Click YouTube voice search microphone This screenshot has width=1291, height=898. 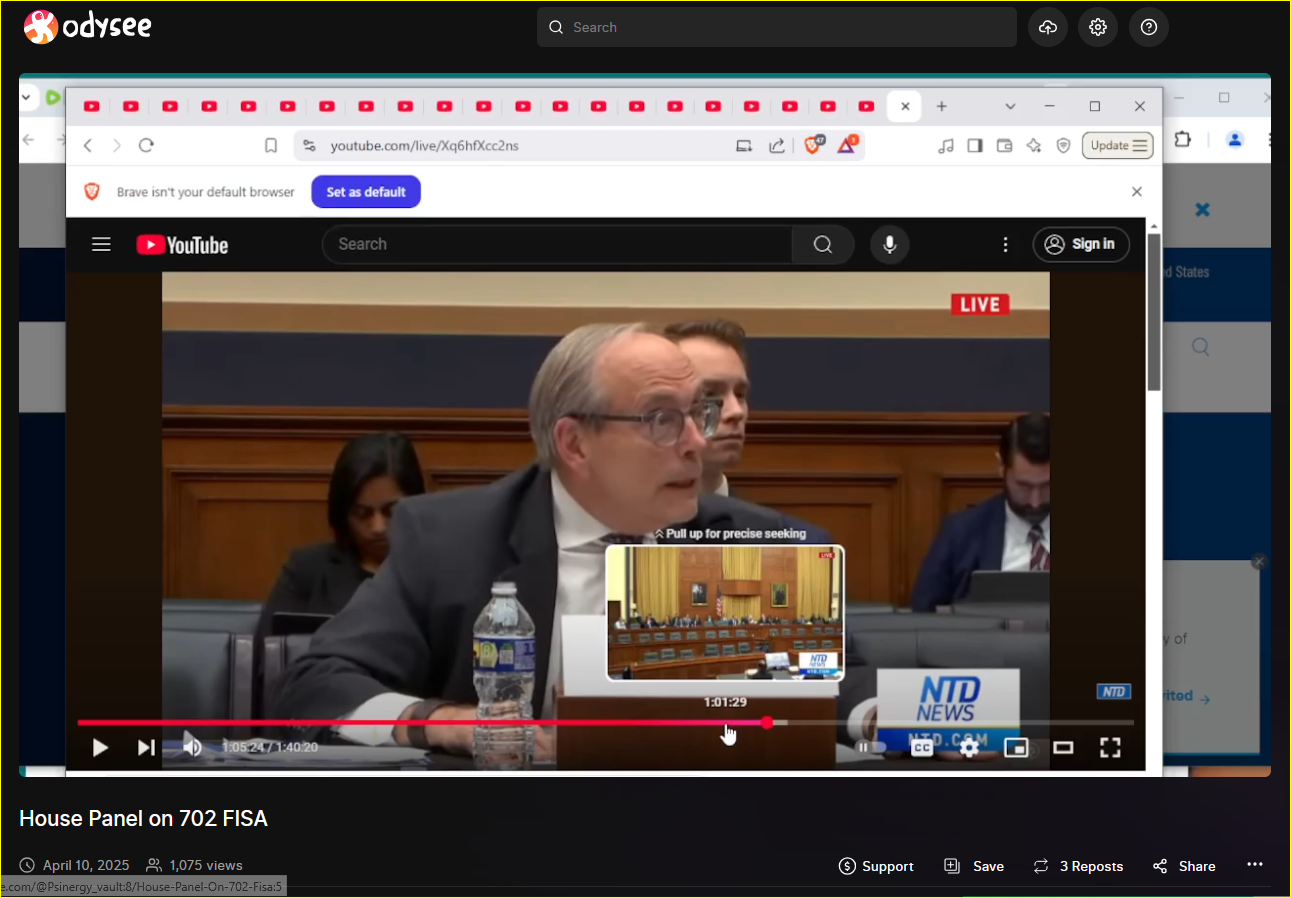(889, 244)
